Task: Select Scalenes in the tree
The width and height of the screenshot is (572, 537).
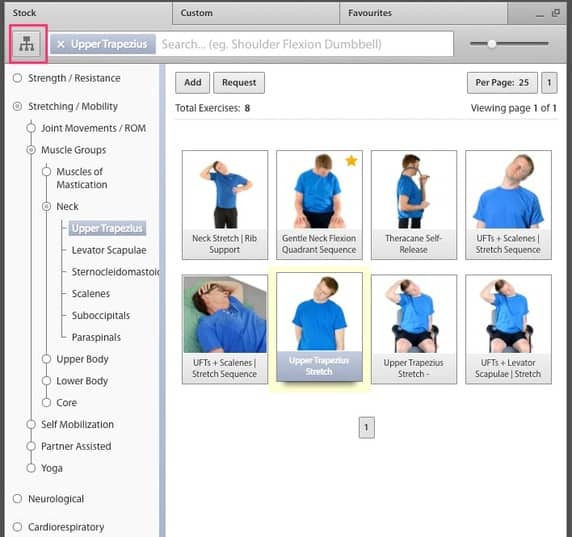Action: click(x=90, y=294)
